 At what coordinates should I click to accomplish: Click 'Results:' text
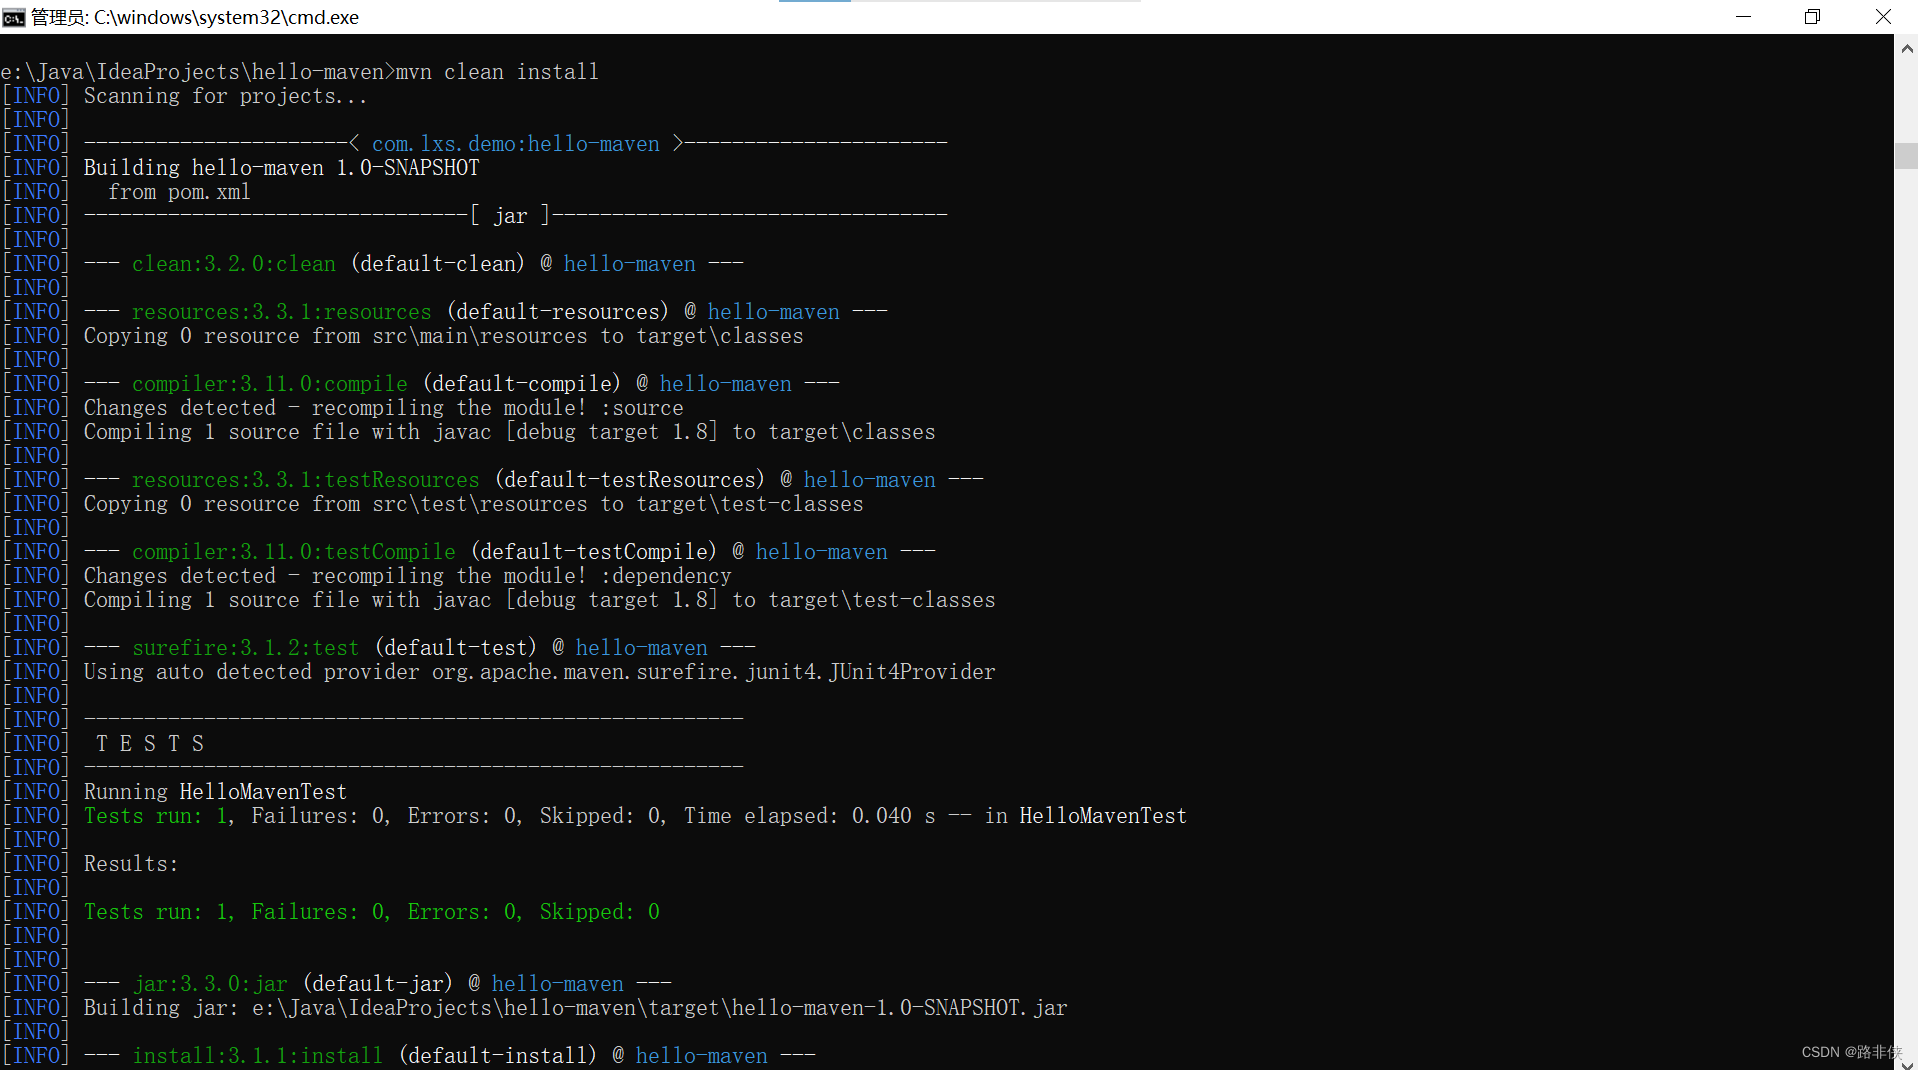coord(131,864)
